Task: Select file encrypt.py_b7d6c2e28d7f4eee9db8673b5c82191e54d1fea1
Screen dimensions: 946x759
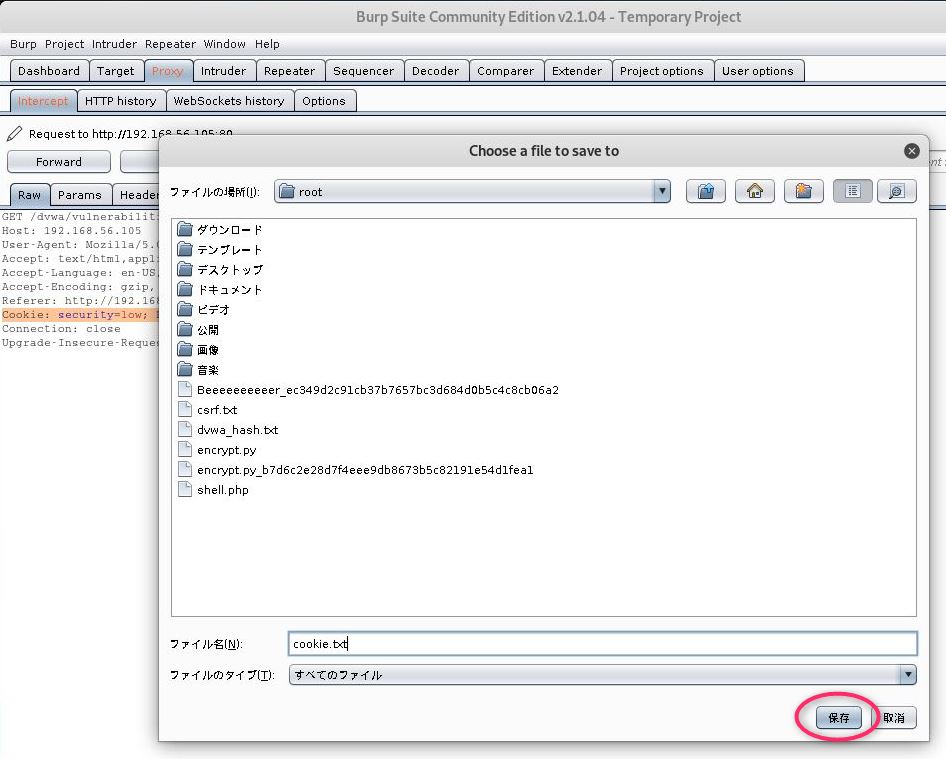Action: click(x=356, y=469)
